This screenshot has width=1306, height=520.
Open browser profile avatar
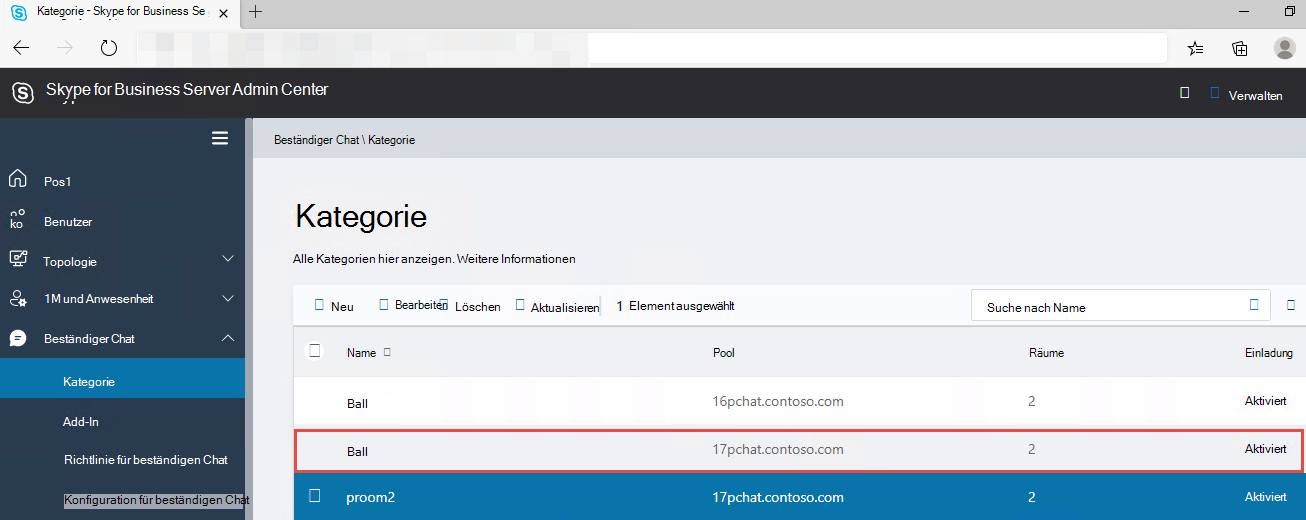(x=1285, y=48)
